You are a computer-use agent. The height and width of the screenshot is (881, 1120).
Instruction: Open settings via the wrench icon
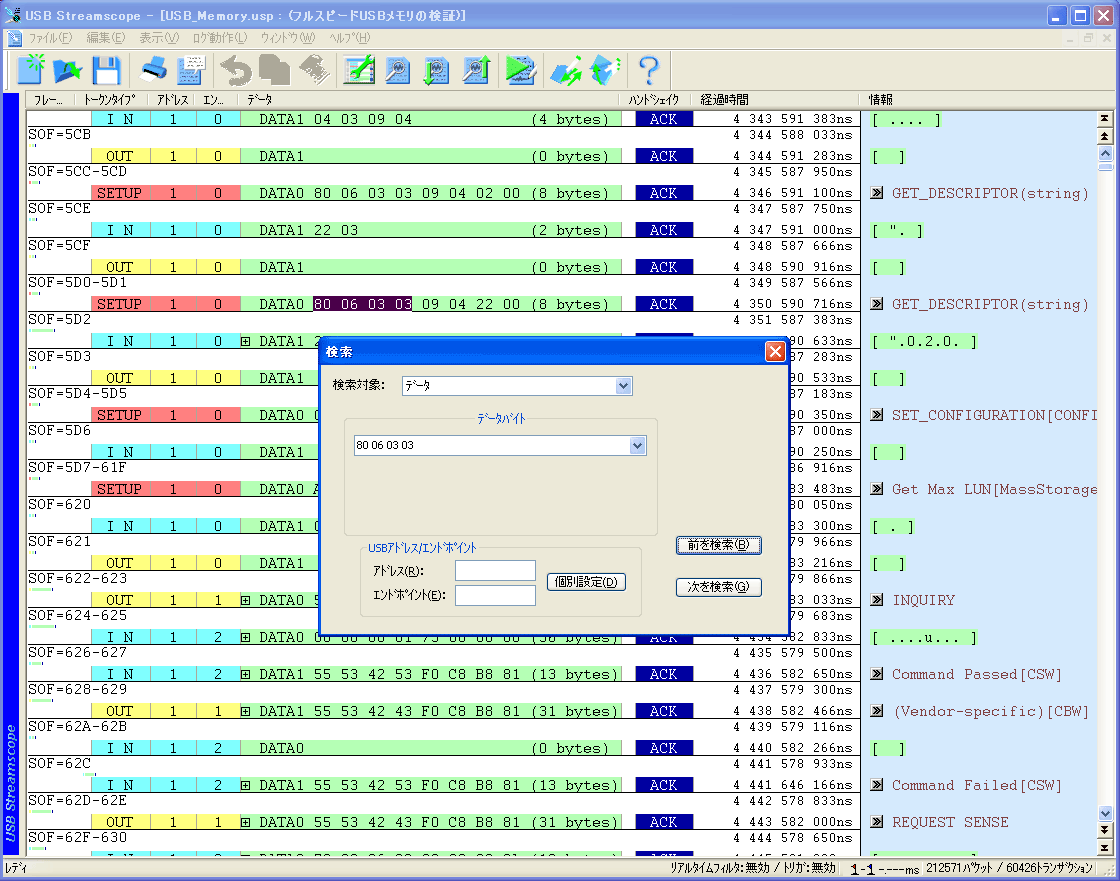(359, 70)
